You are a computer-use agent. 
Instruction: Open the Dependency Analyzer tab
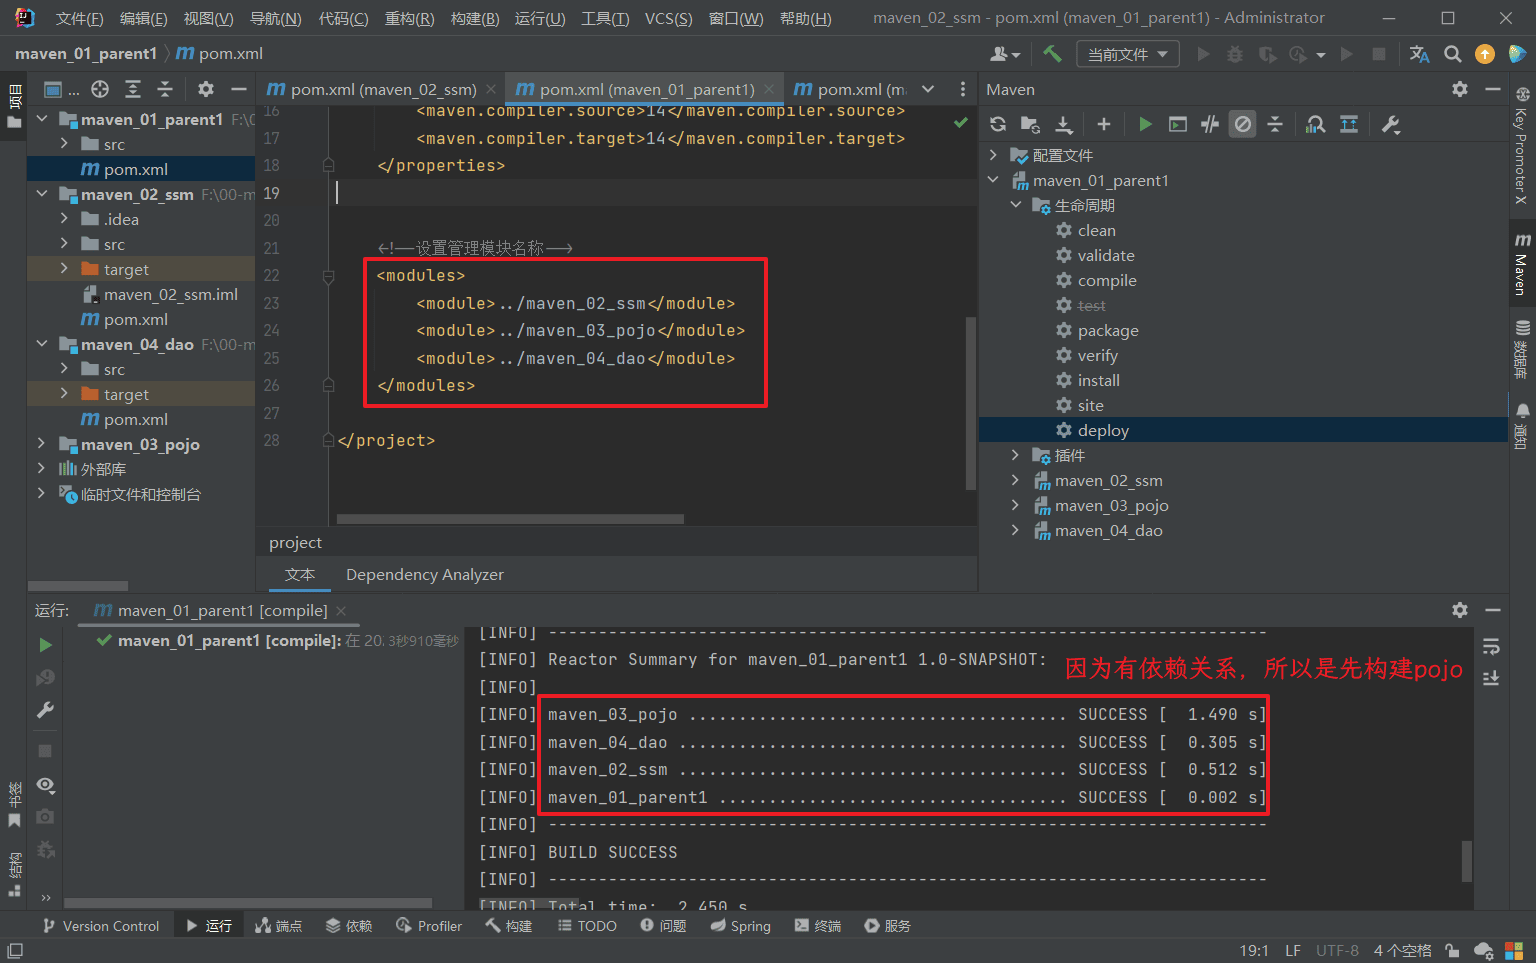pos(424,574)
